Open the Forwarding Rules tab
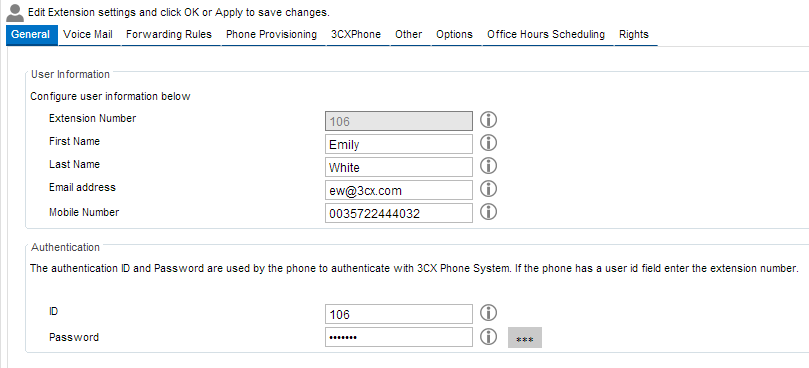Viewport: 809px width, 368px height. (169, 35)
